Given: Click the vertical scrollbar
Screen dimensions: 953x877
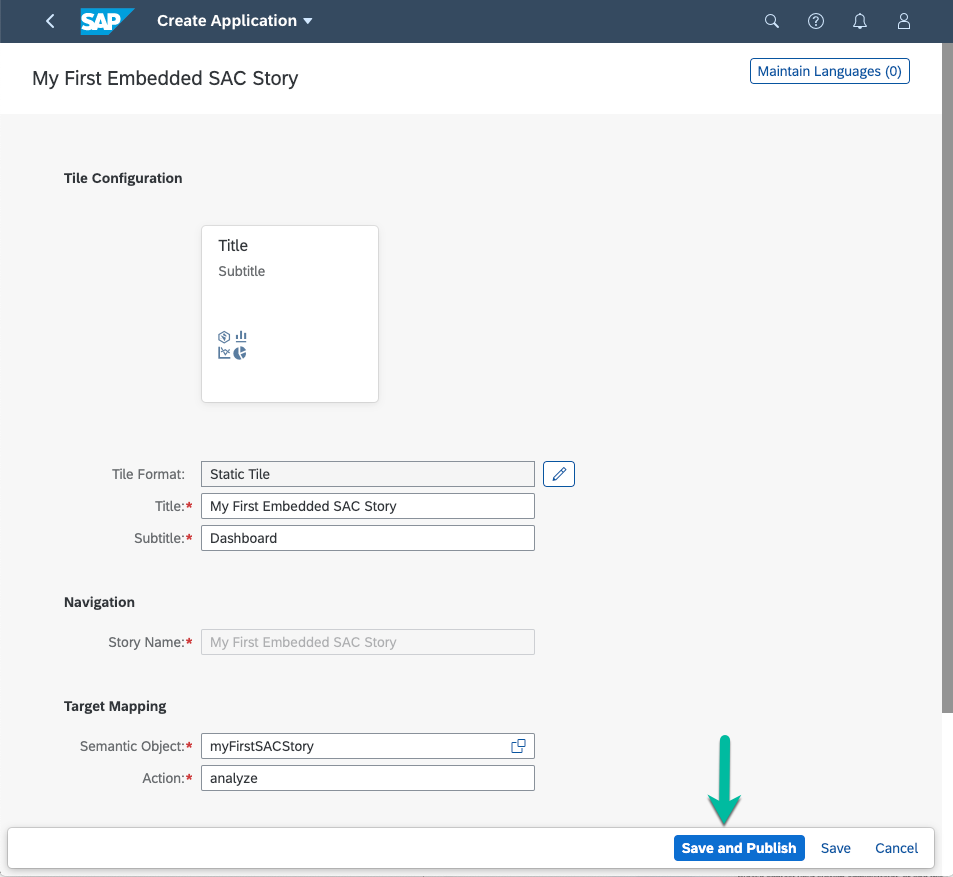Looking at the screenshot, I should (x=948, y=377).
